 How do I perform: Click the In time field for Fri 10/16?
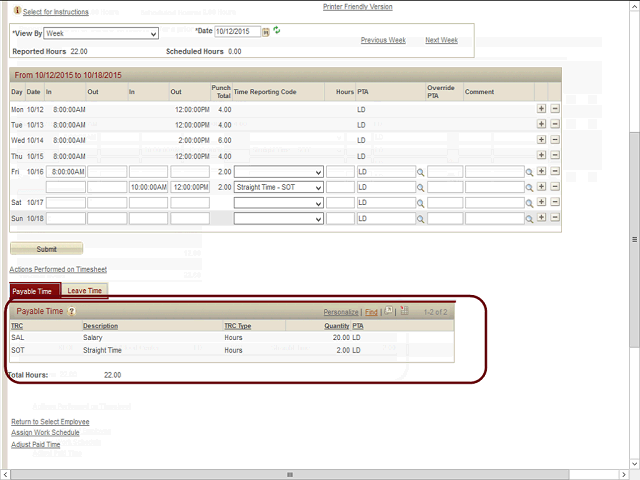pos(65,172)
